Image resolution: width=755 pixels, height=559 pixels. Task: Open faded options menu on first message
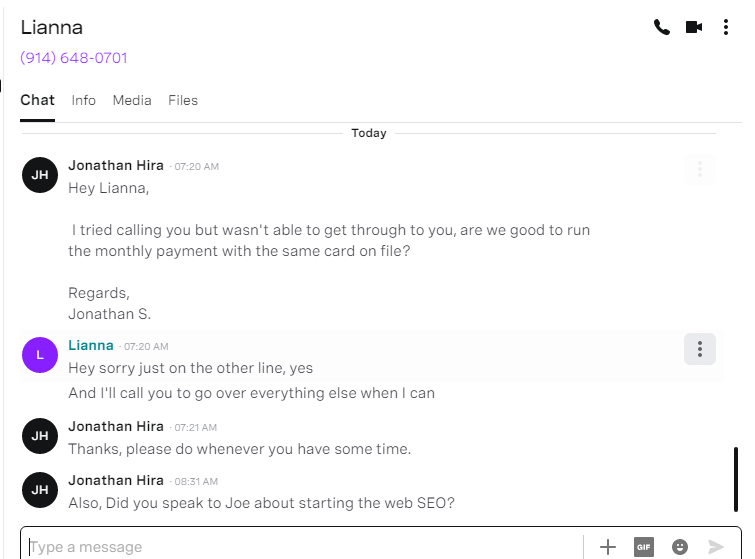pos(700,169)
